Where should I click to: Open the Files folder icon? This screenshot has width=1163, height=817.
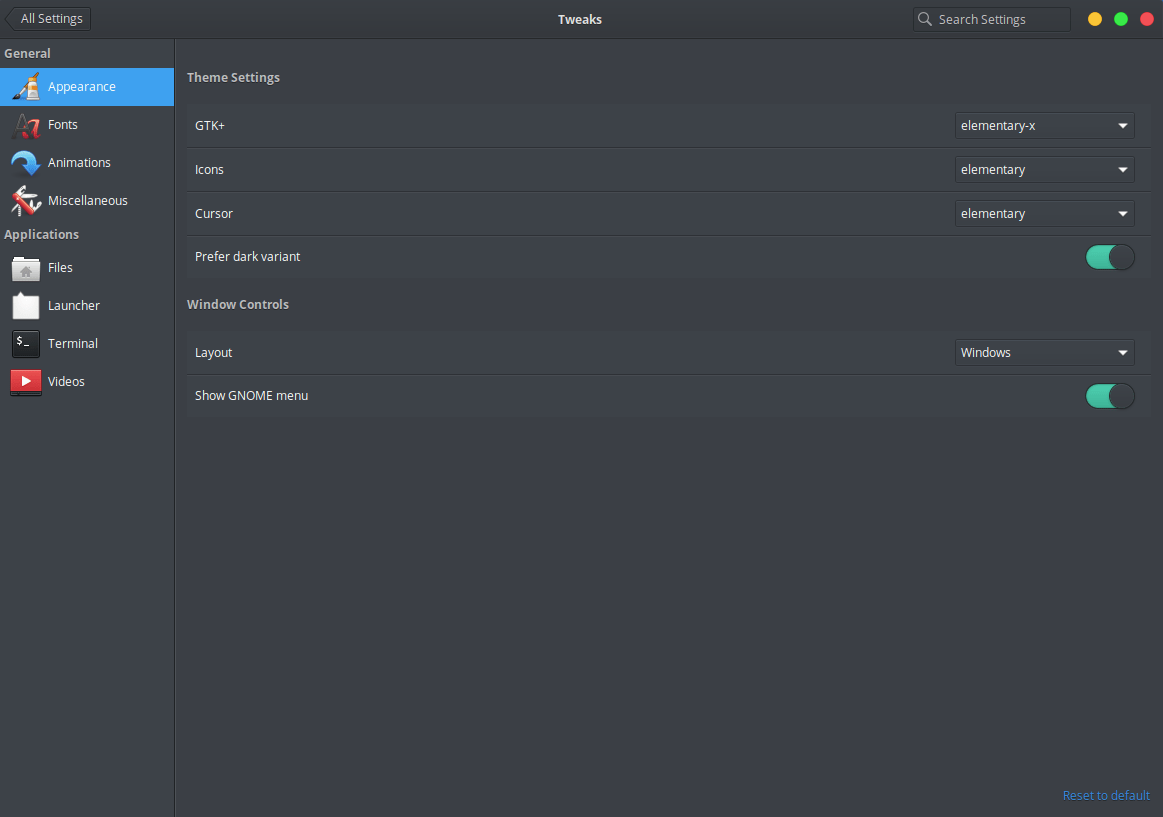pyautogui.click(x=26, y=268)
